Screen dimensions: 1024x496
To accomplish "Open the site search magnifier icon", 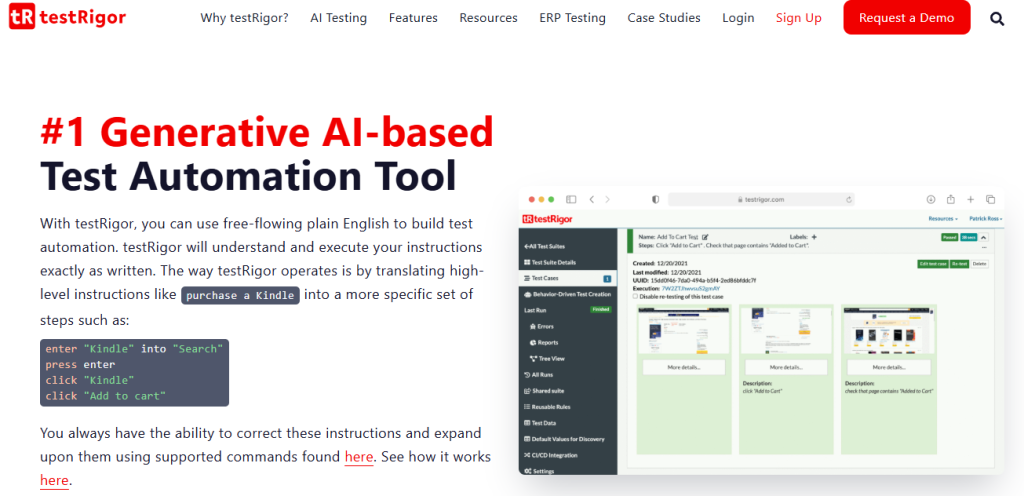I will (997, 18).
